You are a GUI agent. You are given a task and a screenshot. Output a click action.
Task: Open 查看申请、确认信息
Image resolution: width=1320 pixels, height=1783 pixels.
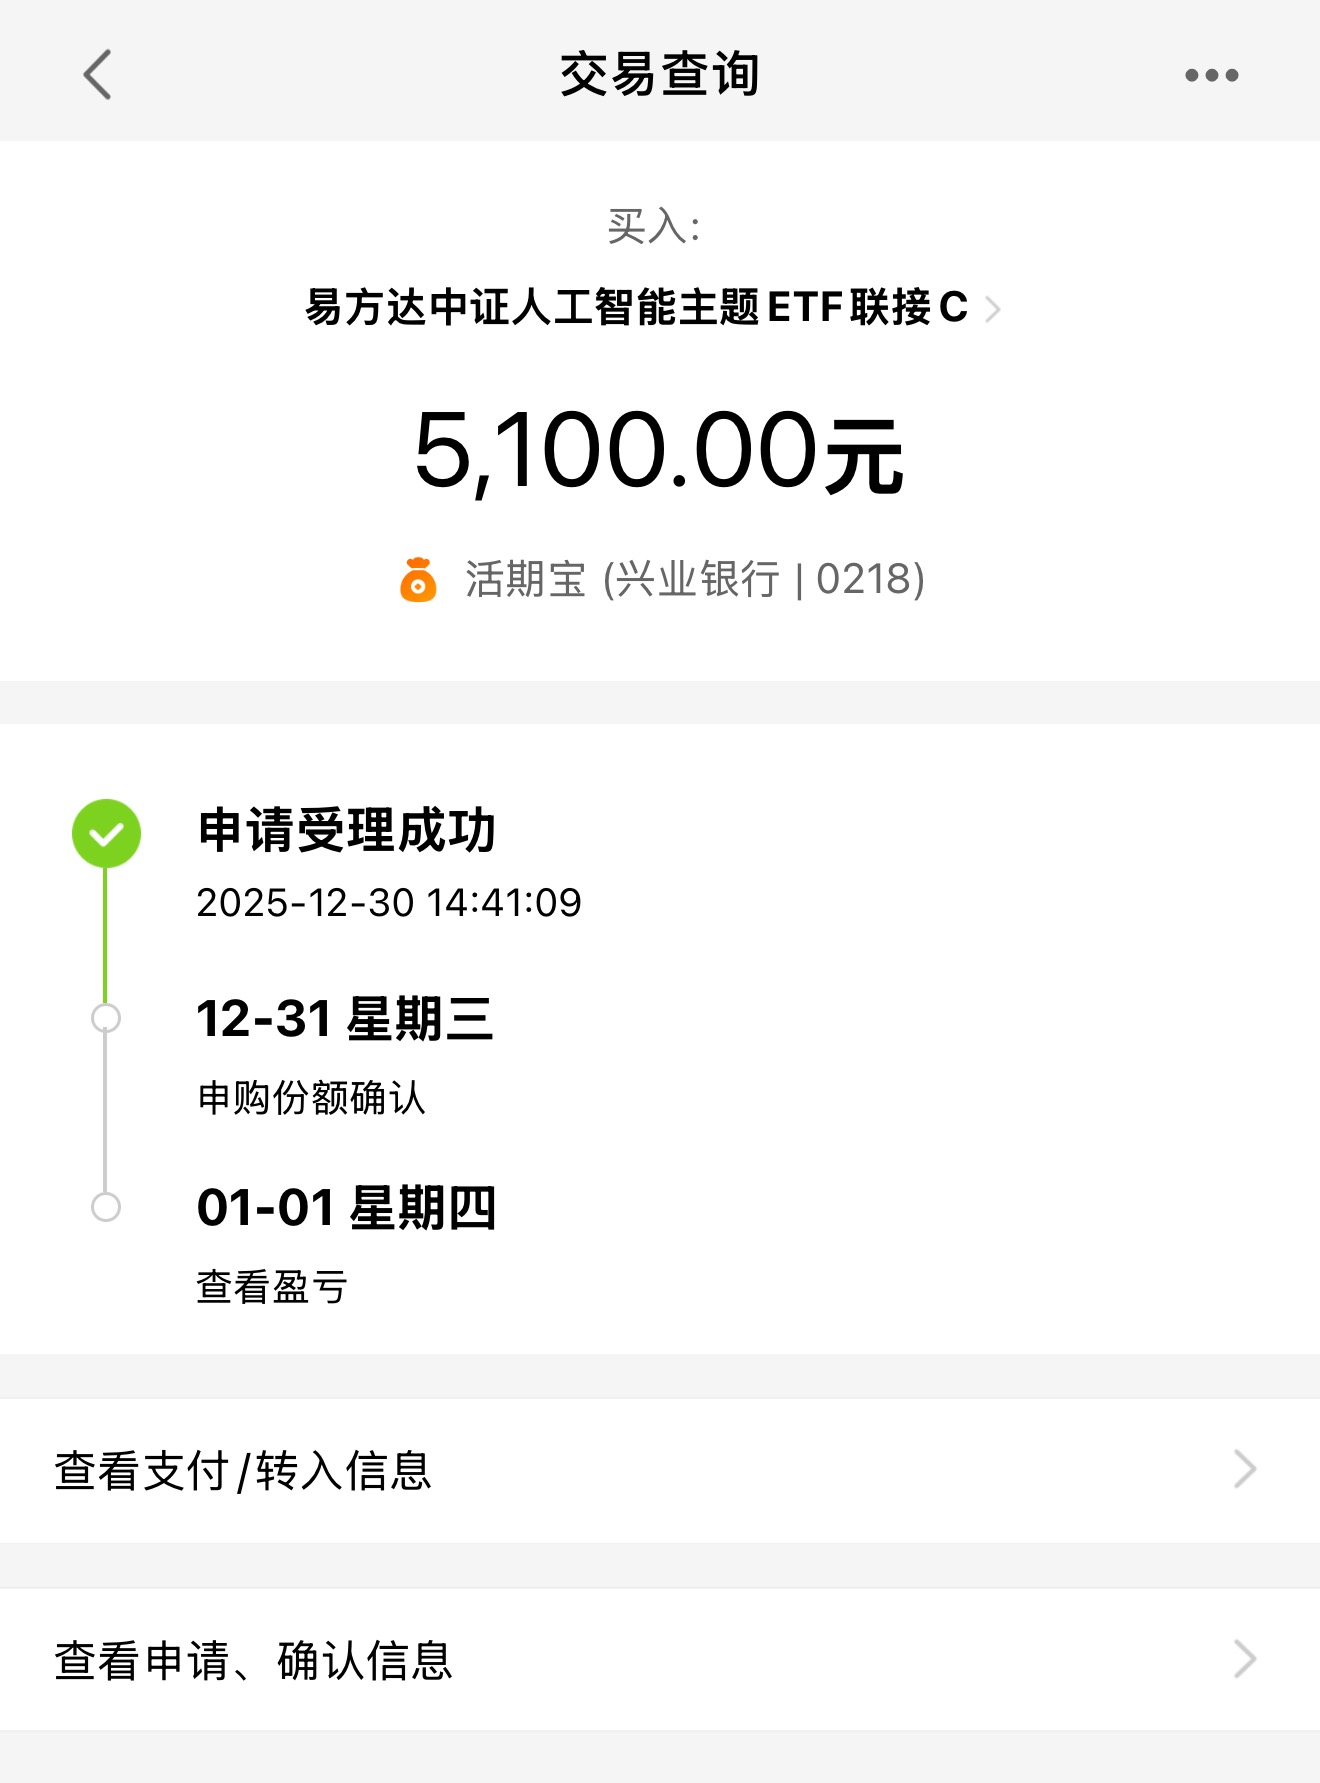pos(660,1660)
